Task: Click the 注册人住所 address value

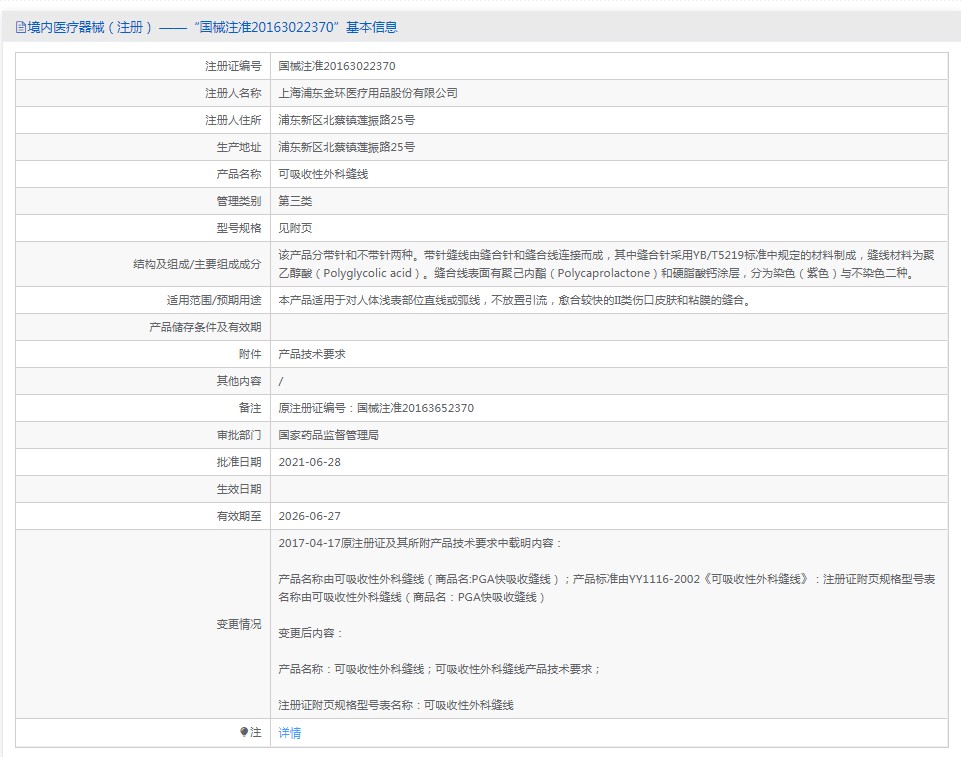Action: [346, 120]
